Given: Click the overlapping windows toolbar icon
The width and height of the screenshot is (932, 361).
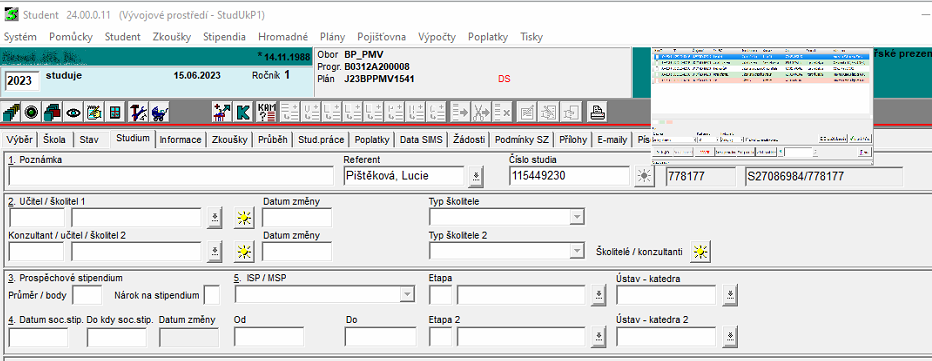Looking at the screenshot, I should coord(52,111).
